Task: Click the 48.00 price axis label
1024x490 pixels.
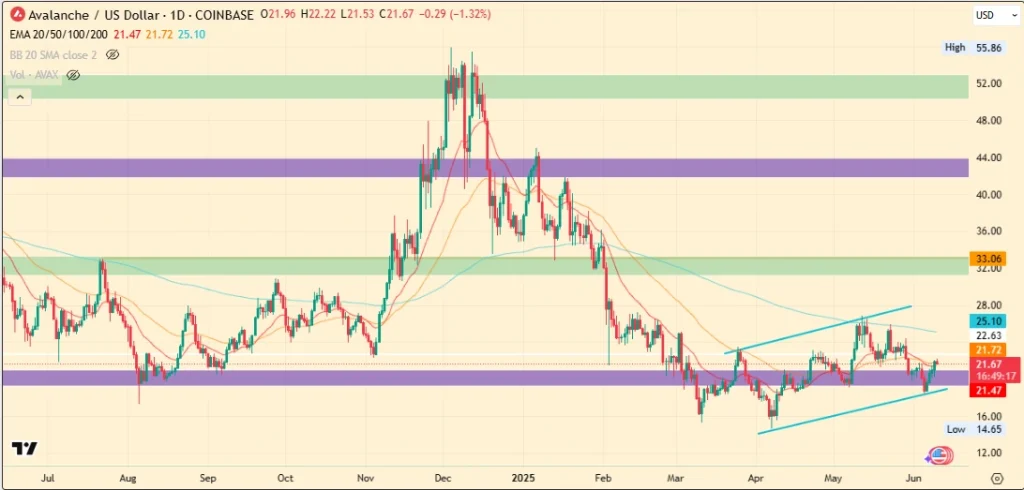Action: [989, 120]
